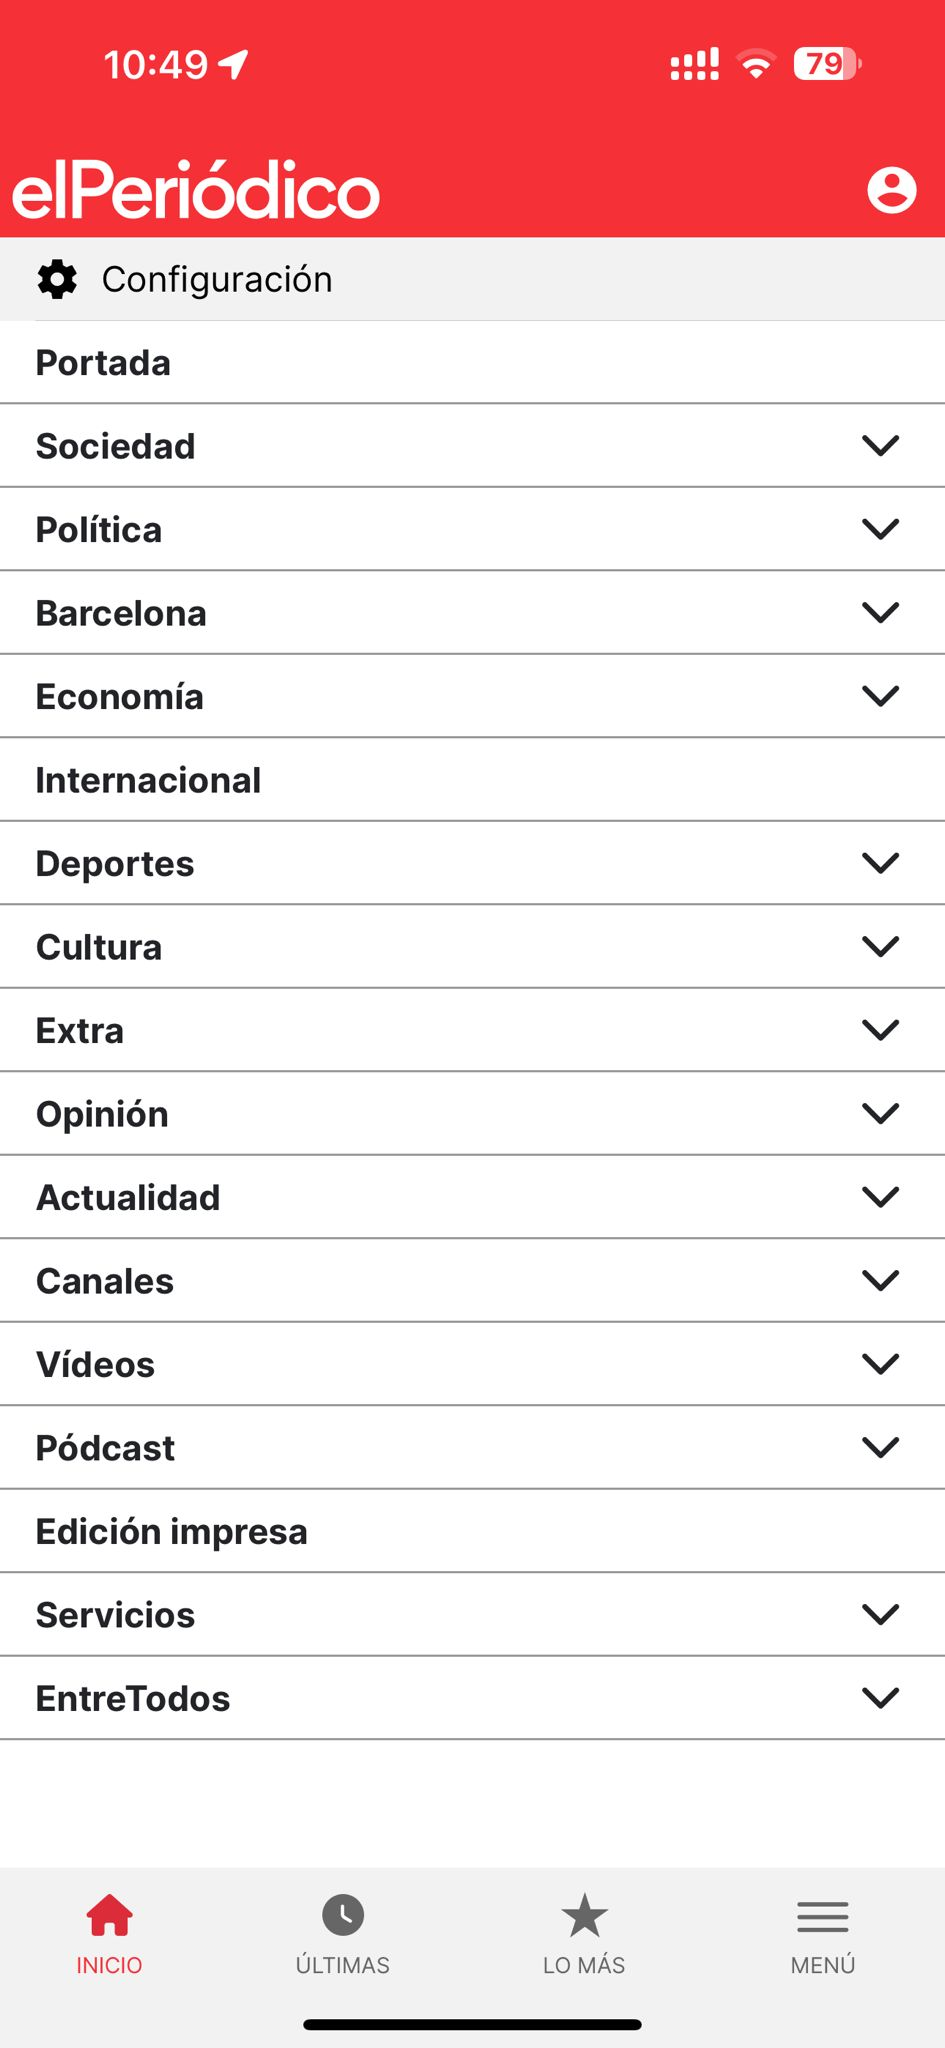Viewport: 945px width, 2048px height.
Task: Tap the battery indicator in status bar
Action: (826, 65)
